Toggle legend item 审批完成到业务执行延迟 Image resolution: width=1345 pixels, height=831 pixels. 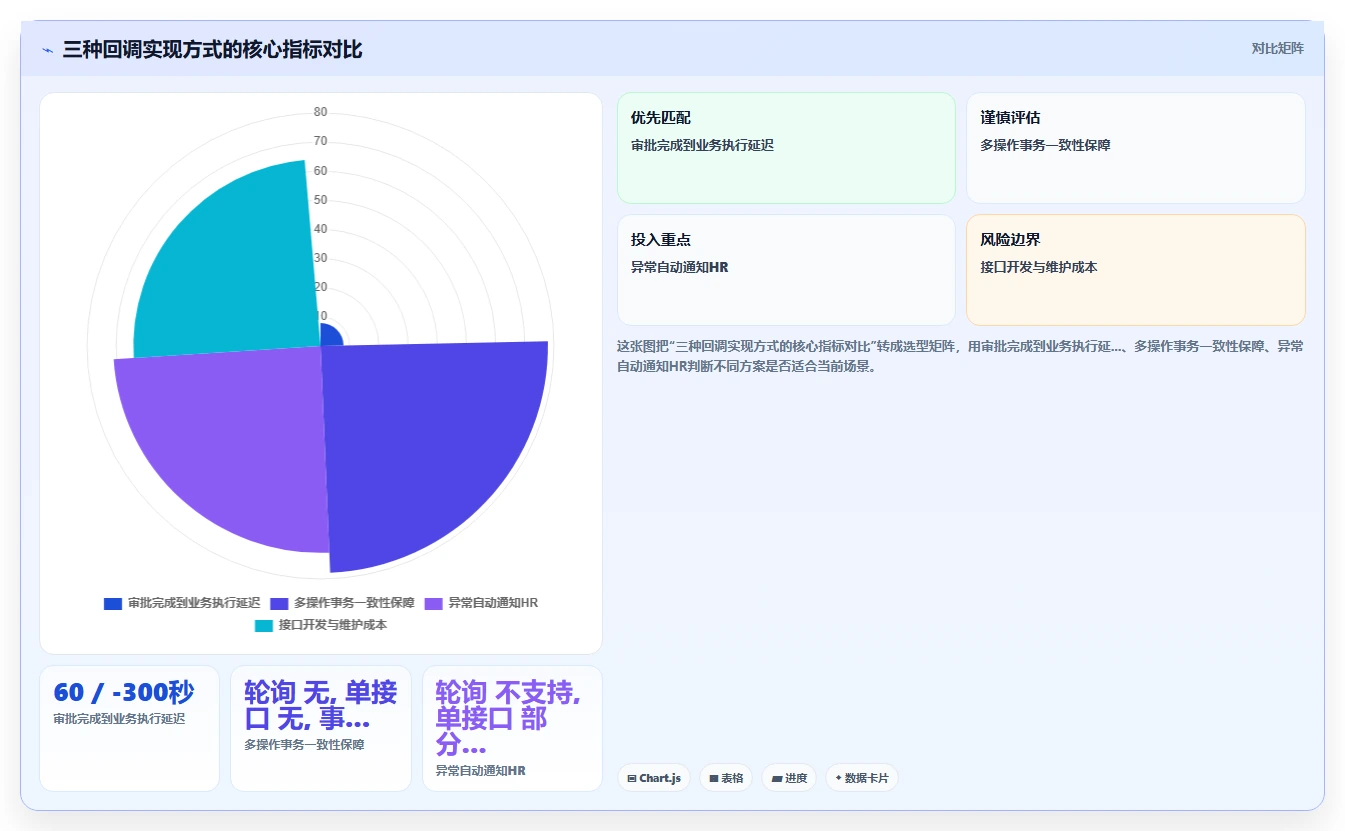(182, 603)
